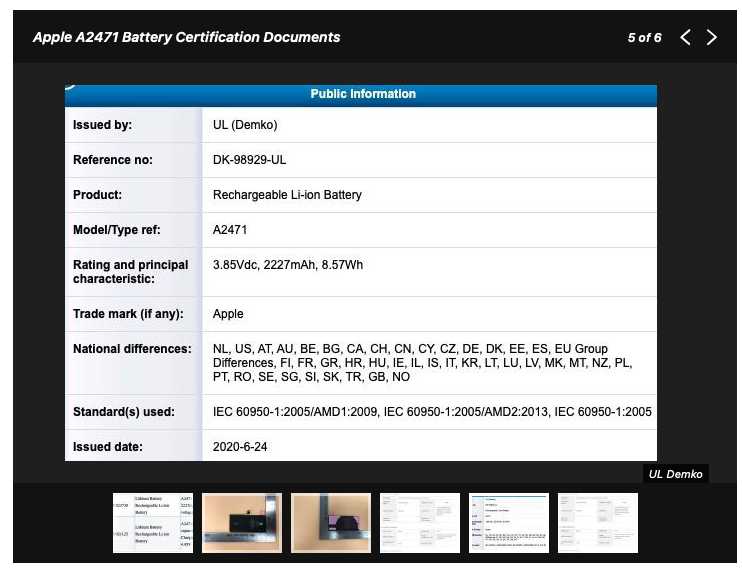Open third thumbnail of battery with vertical ruler
Screen dimensions: 742x570
(x=331, y=523)
